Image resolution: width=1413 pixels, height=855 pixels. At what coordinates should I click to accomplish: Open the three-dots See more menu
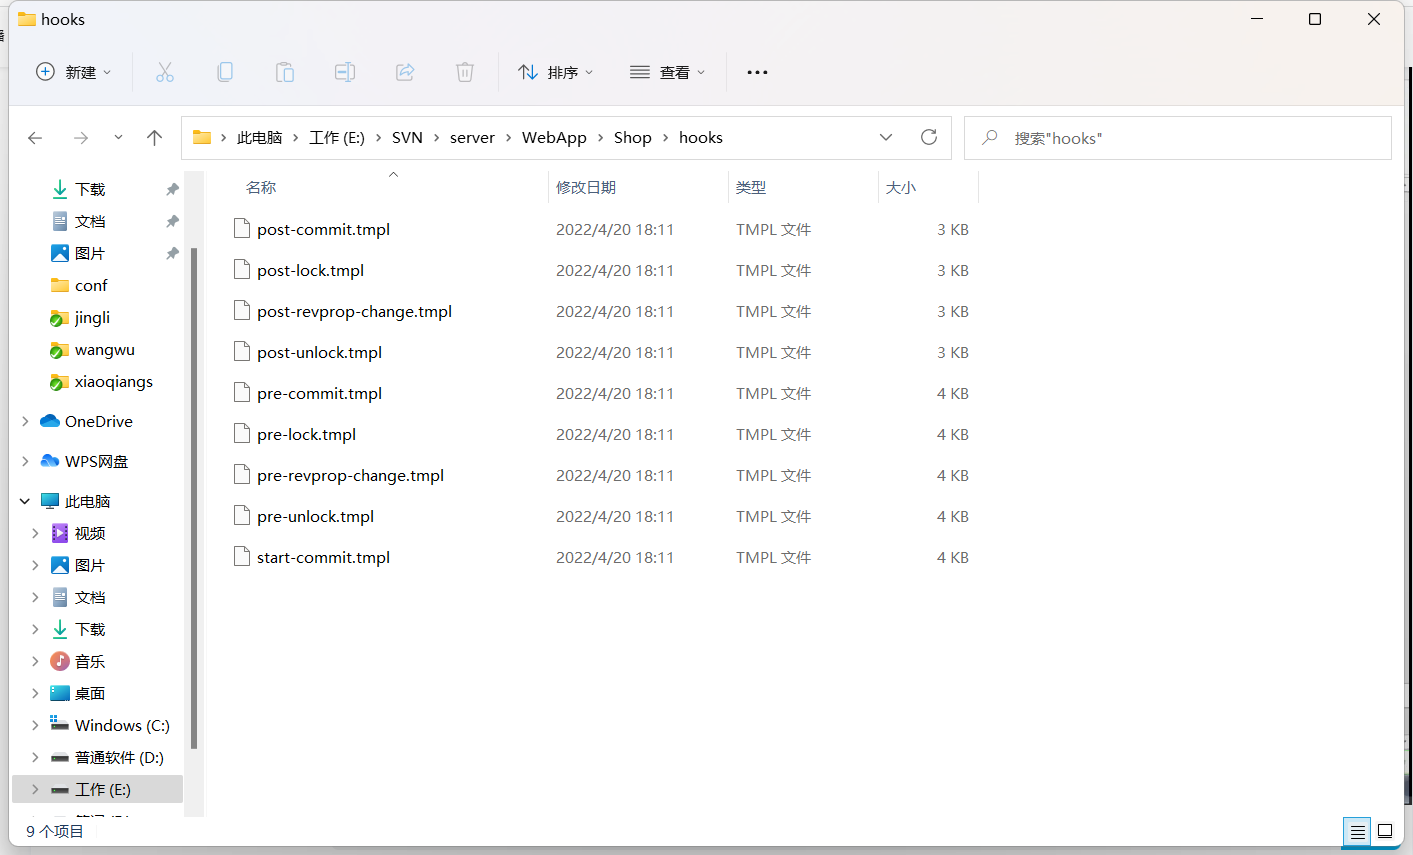[x=758, y=72]
